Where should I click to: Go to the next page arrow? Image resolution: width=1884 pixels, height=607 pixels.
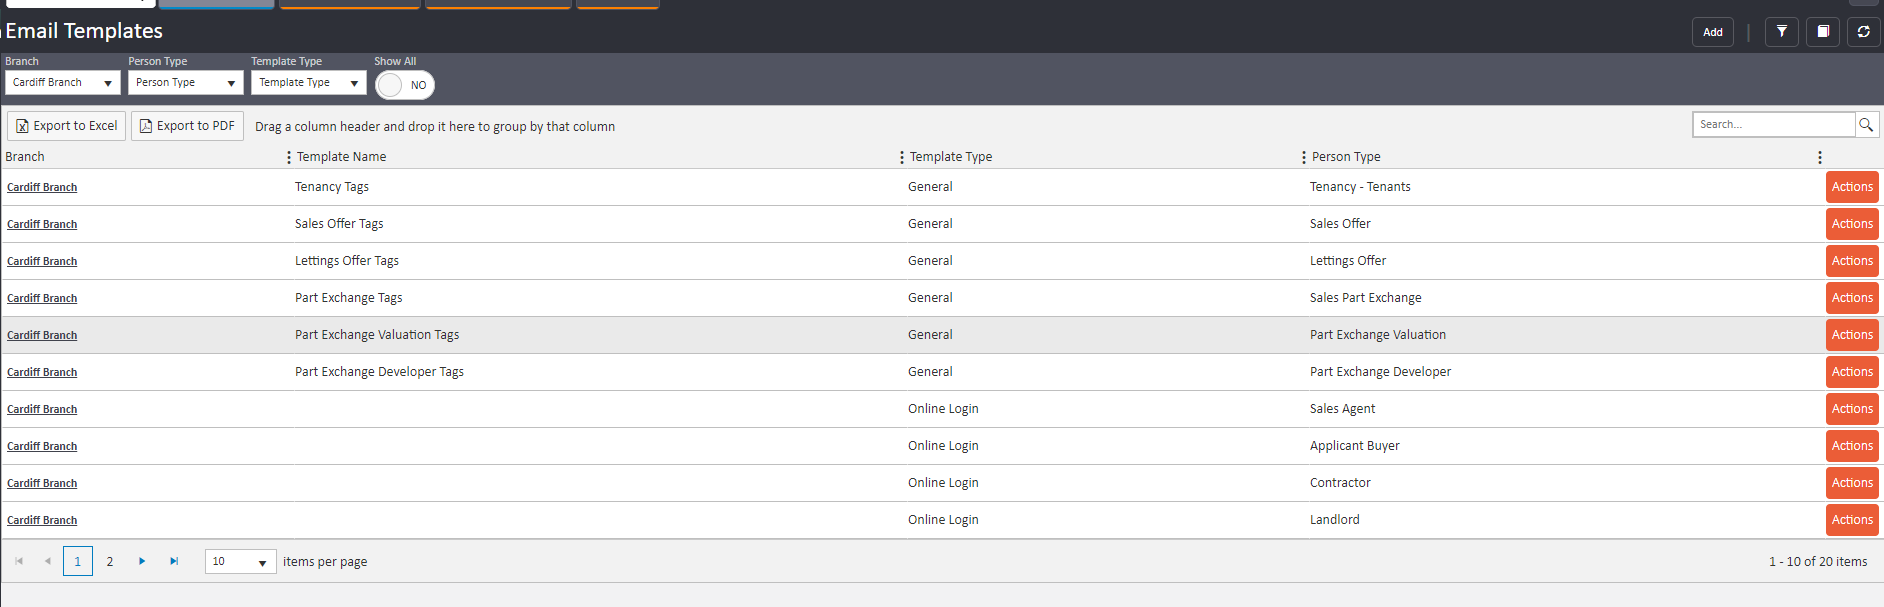(x=142, y=561)
